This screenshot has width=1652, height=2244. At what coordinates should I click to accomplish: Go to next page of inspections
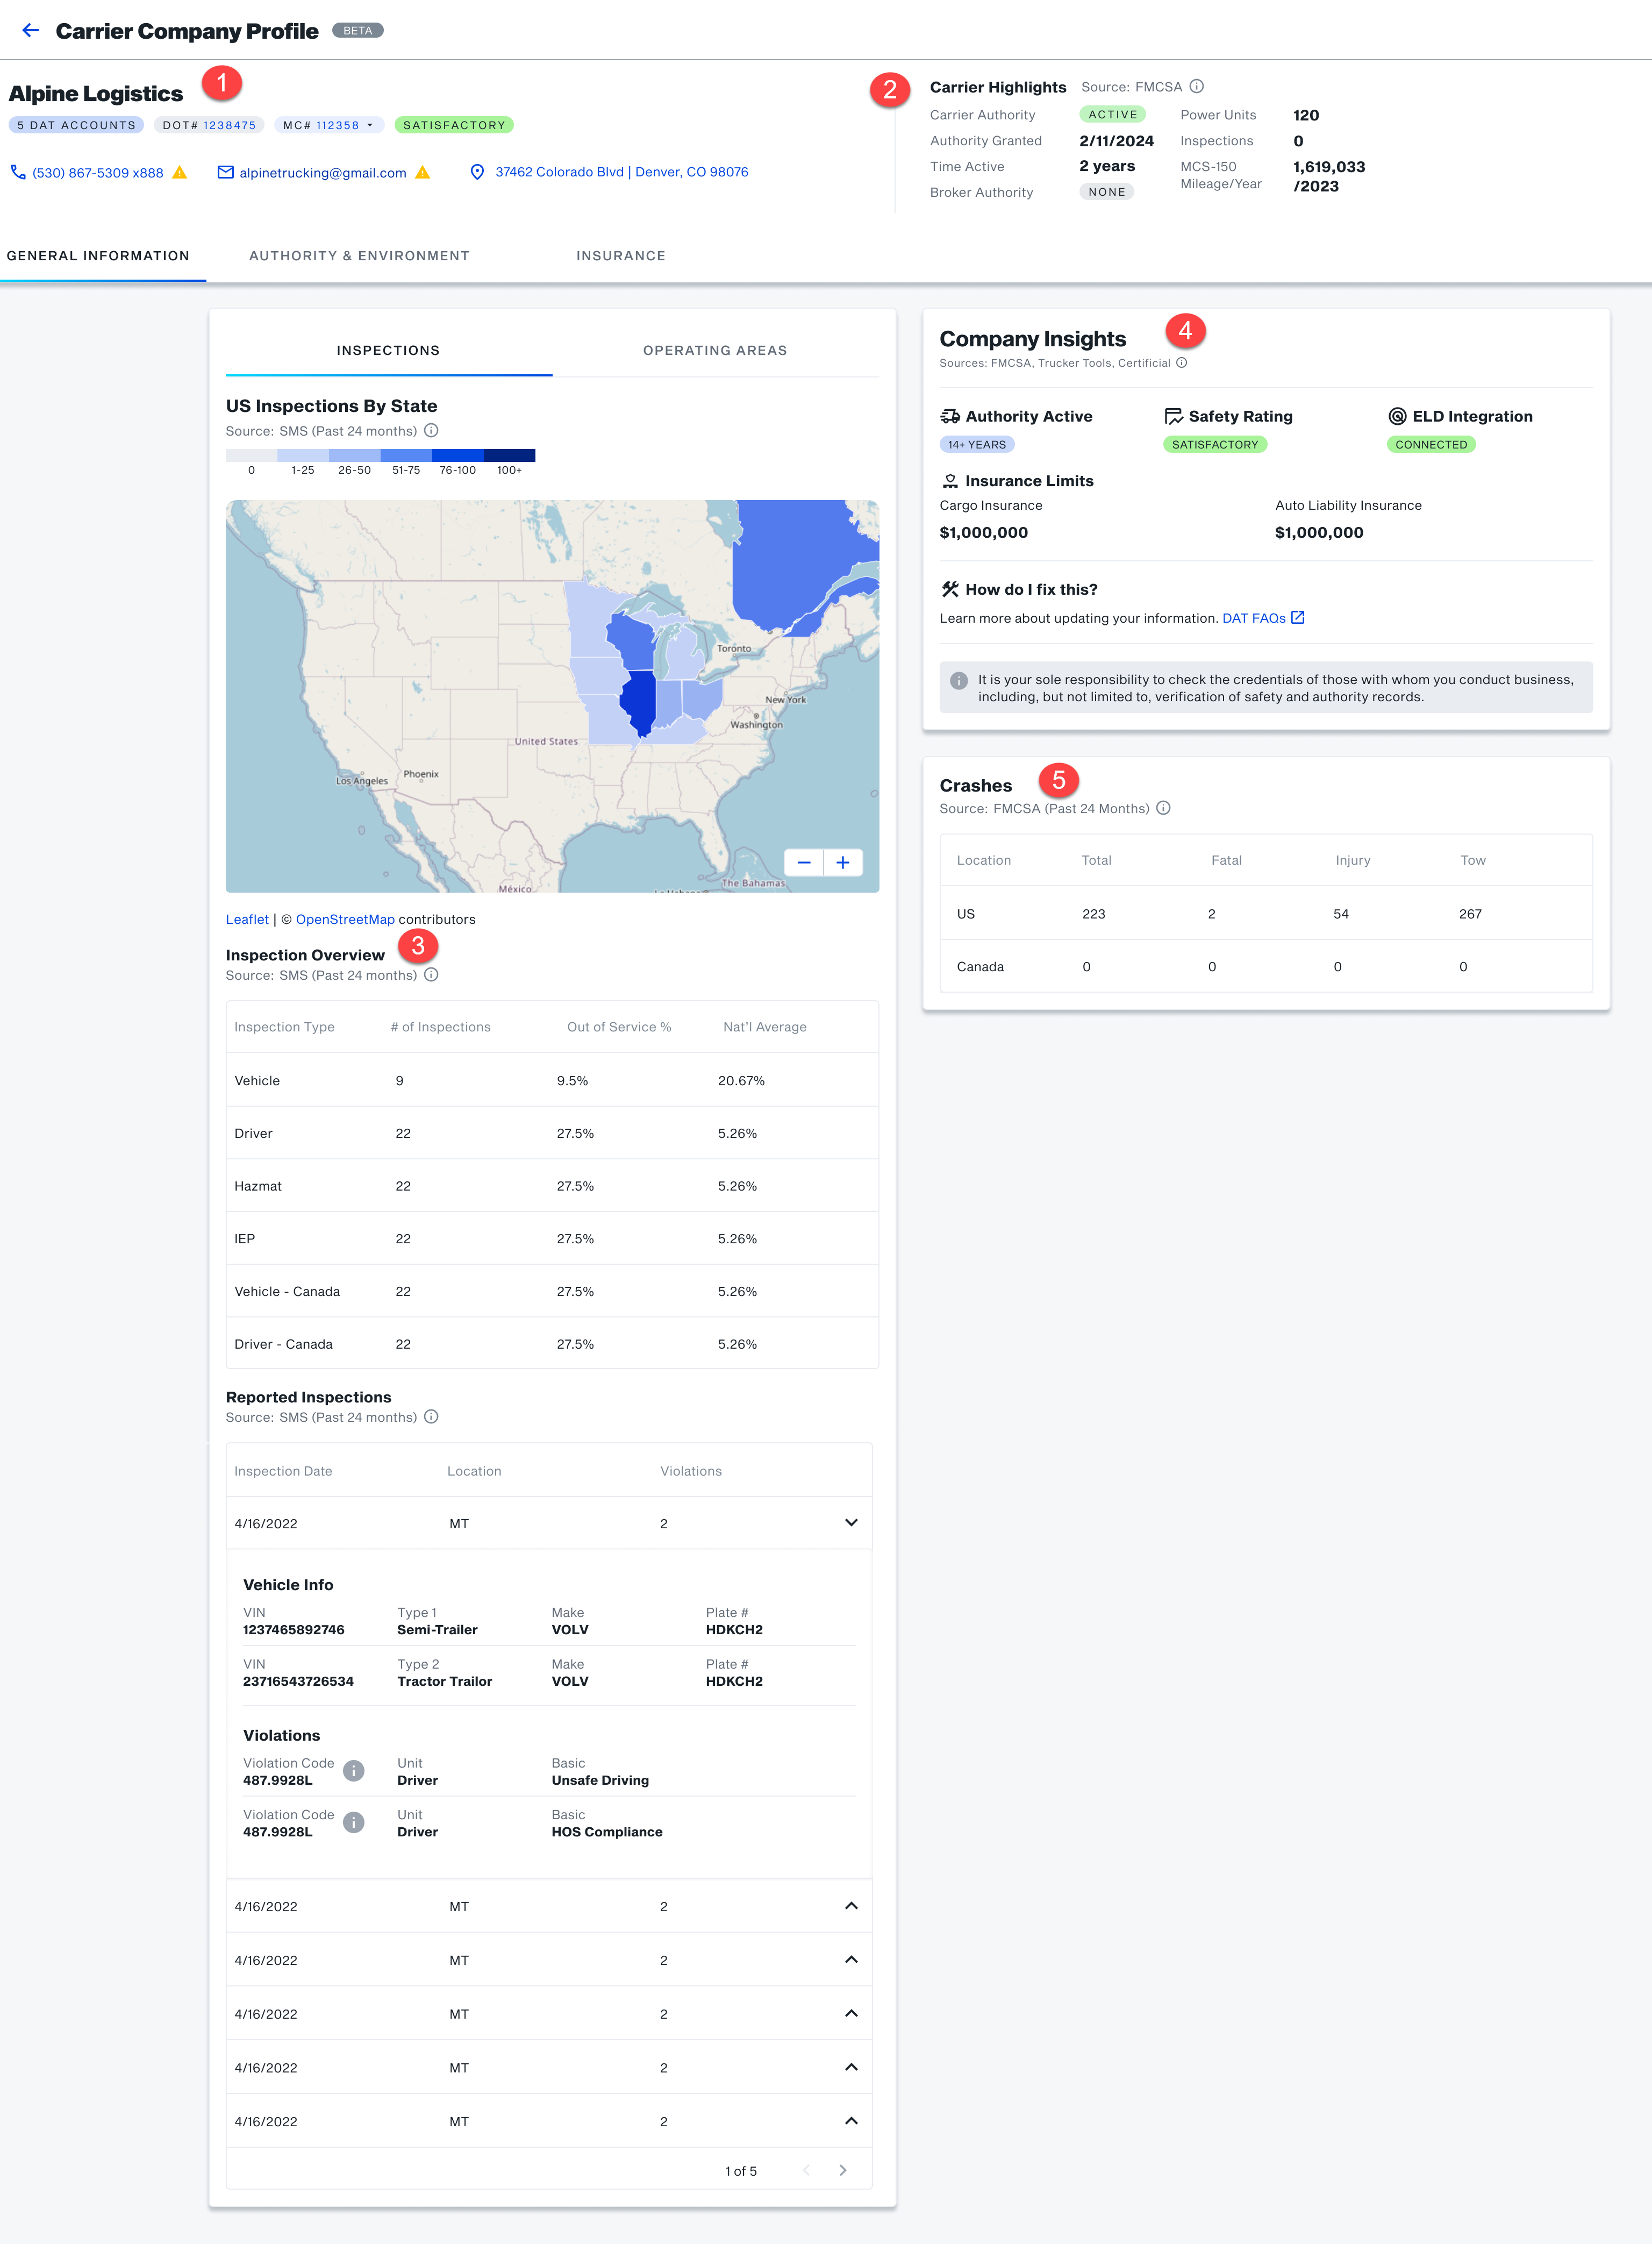click(x=843, y=2170)
